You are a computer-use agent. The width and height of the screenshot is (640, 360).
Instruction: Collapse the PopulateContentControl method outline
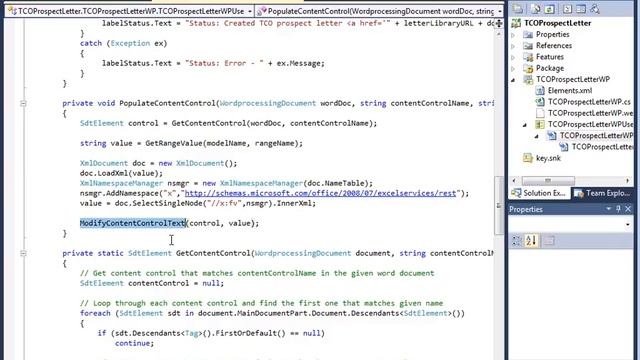tap(23, 104)
